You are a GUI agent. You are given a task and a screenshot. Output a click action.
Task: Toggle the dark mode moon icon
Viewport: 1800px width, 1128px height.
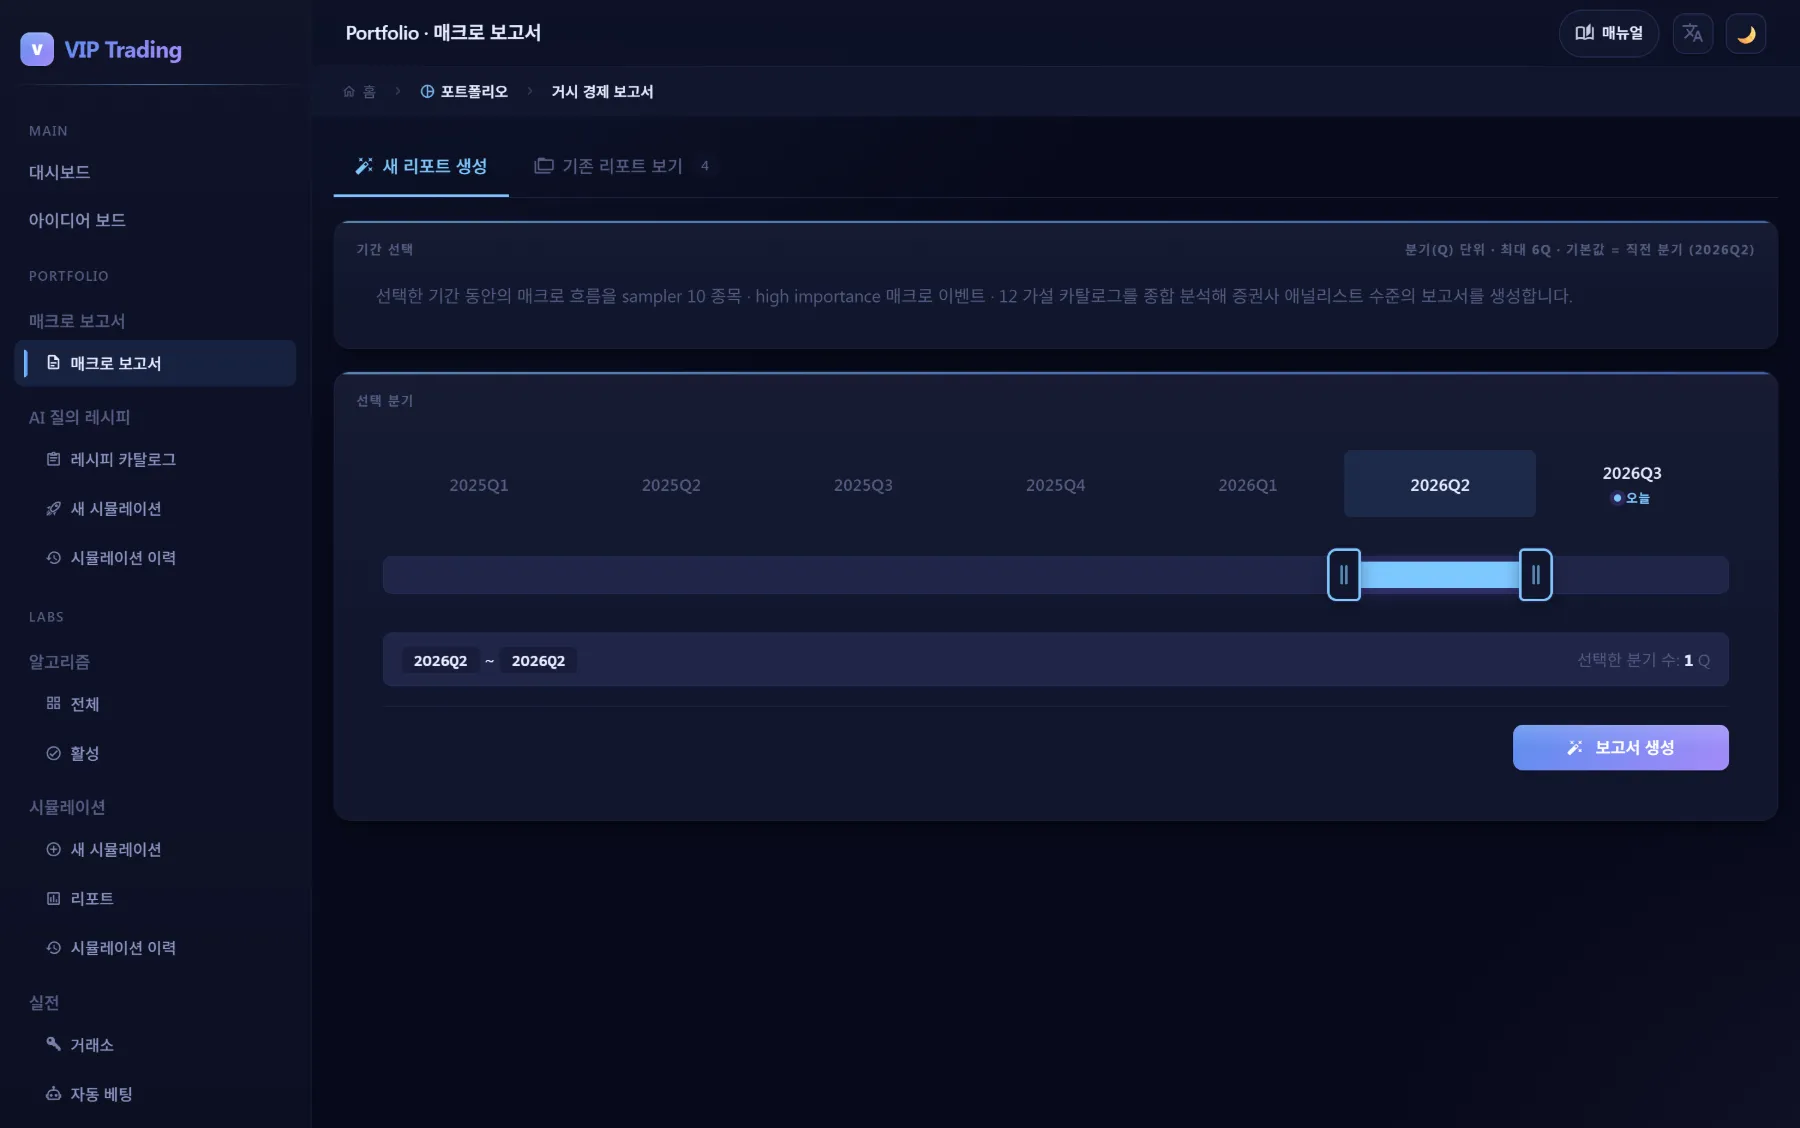point(1746,34)
